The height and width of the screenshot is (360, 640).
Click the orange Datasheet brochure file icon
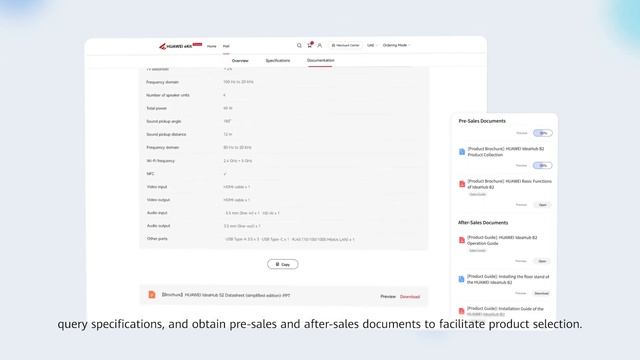tap(152, 295)
